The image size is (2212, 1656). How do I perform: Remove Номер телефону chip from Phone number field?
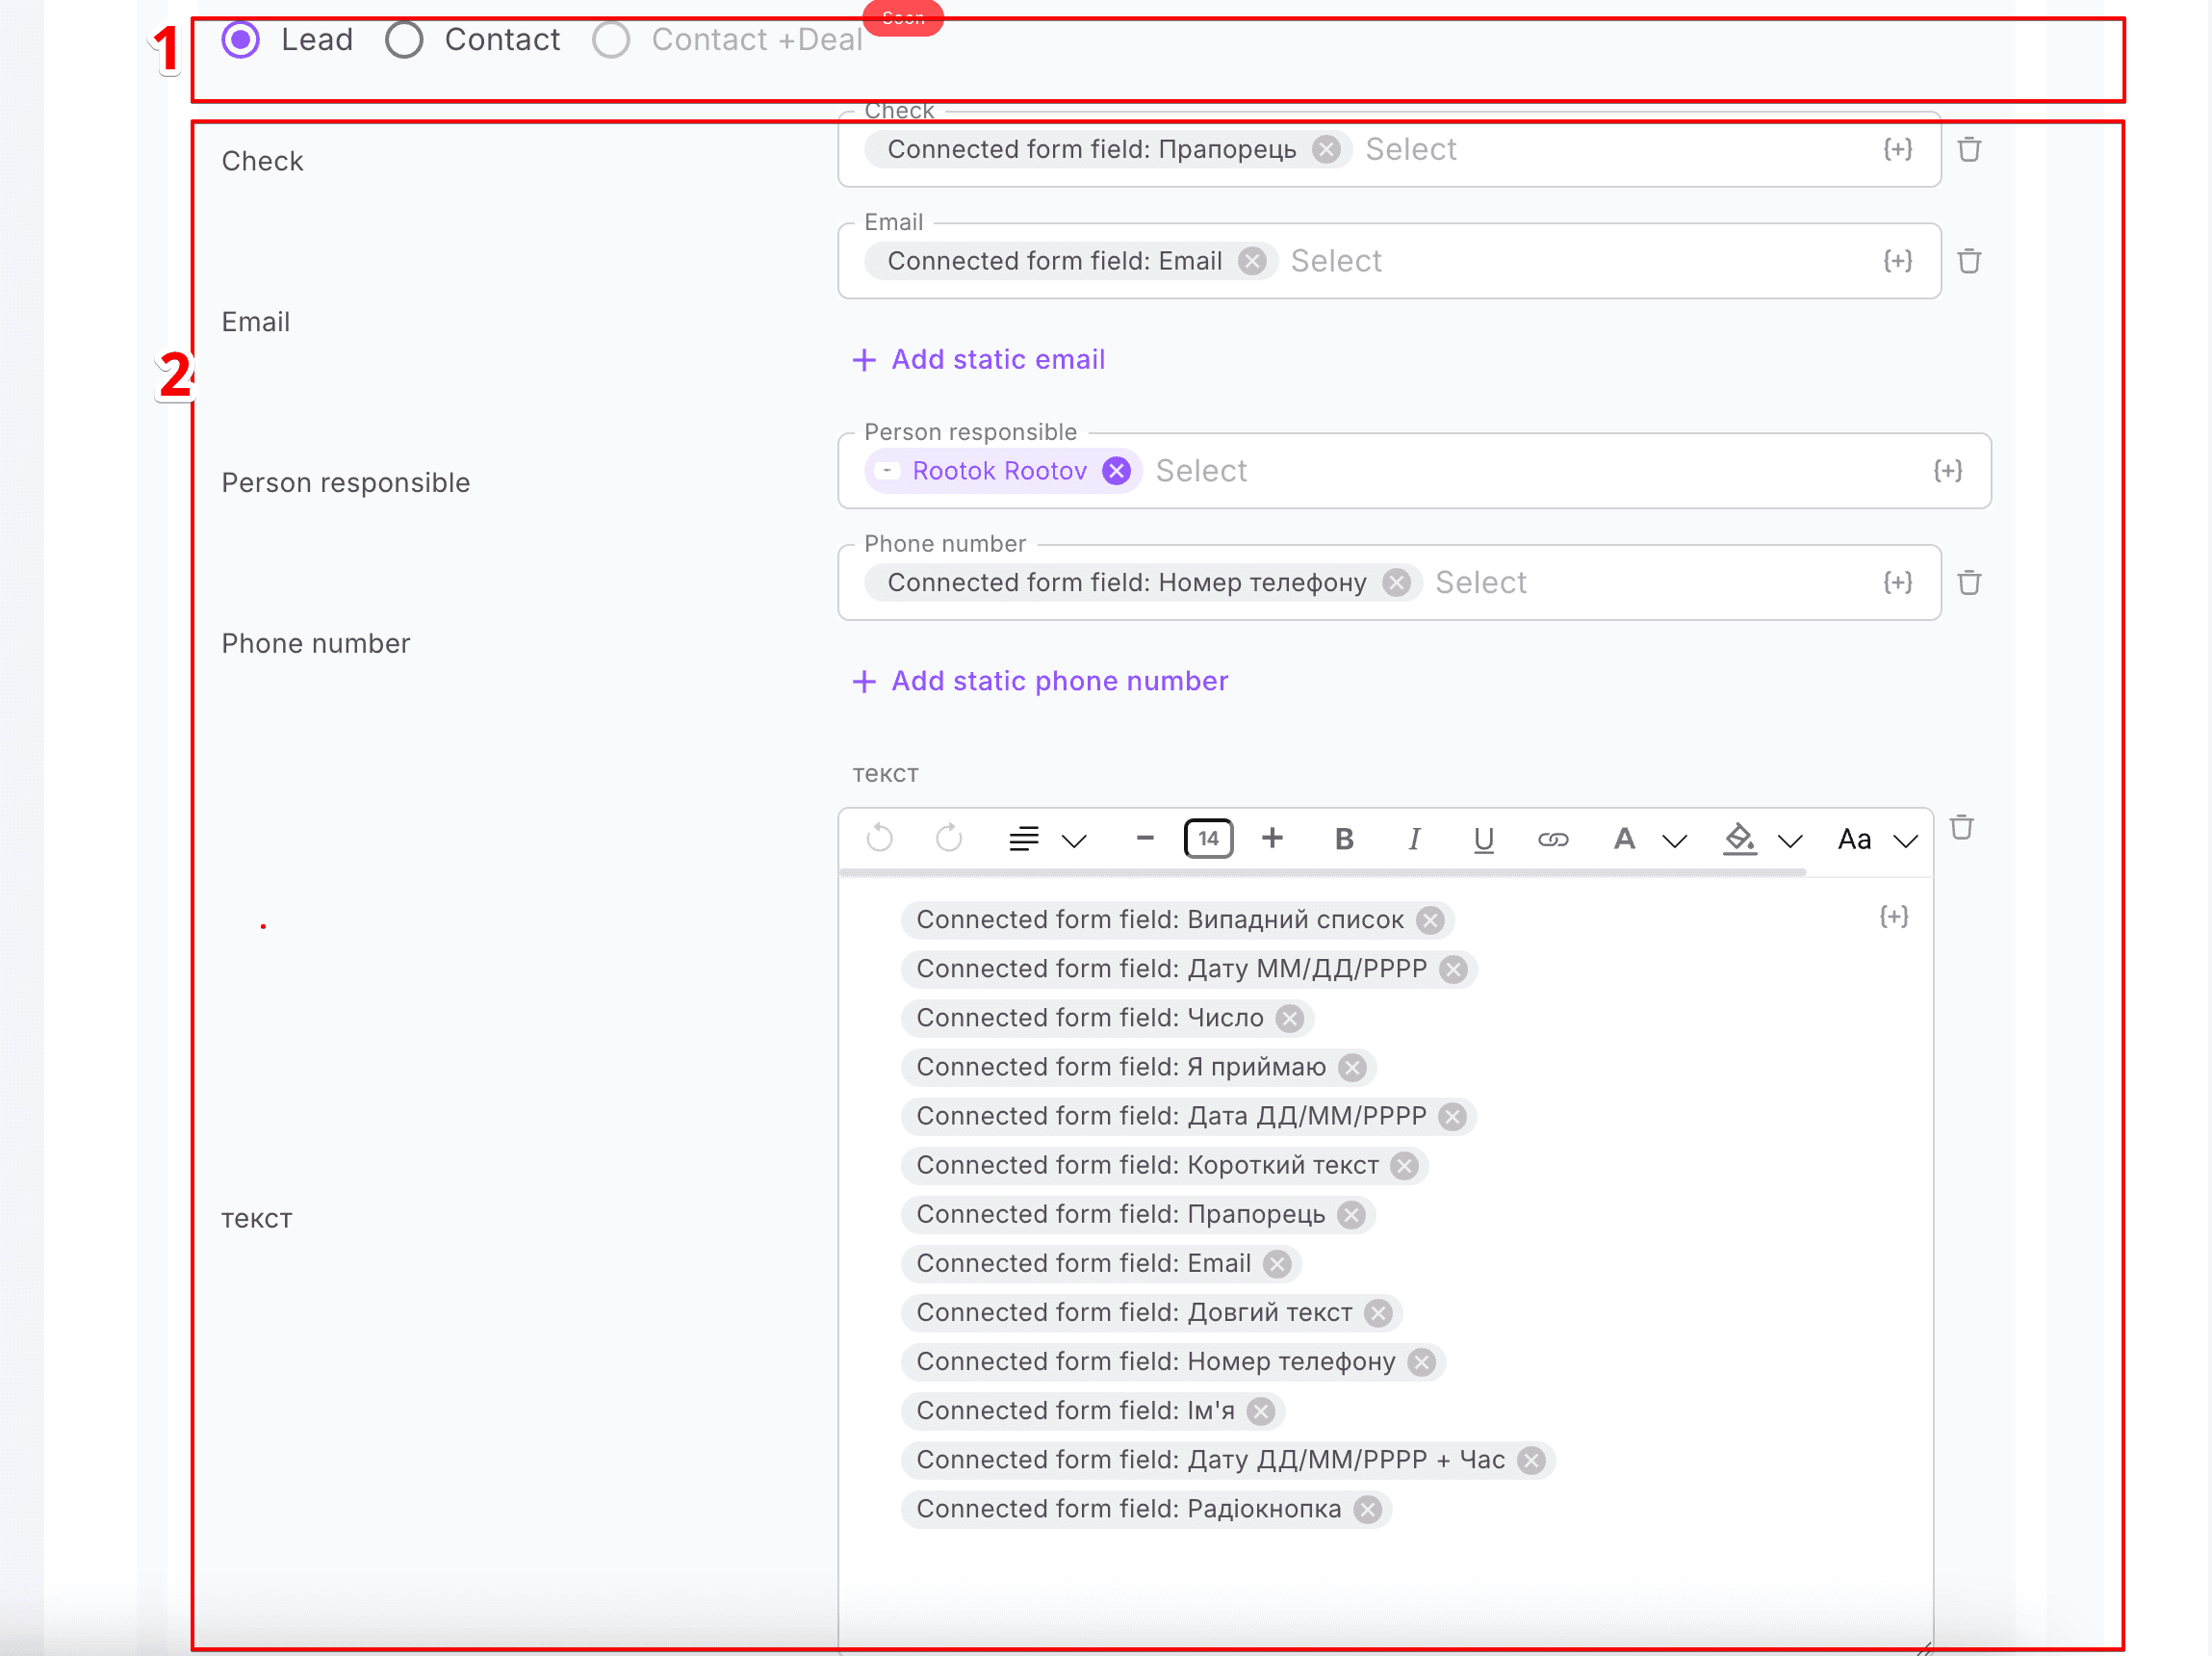pyautogui.click(x=1397, y=583)
